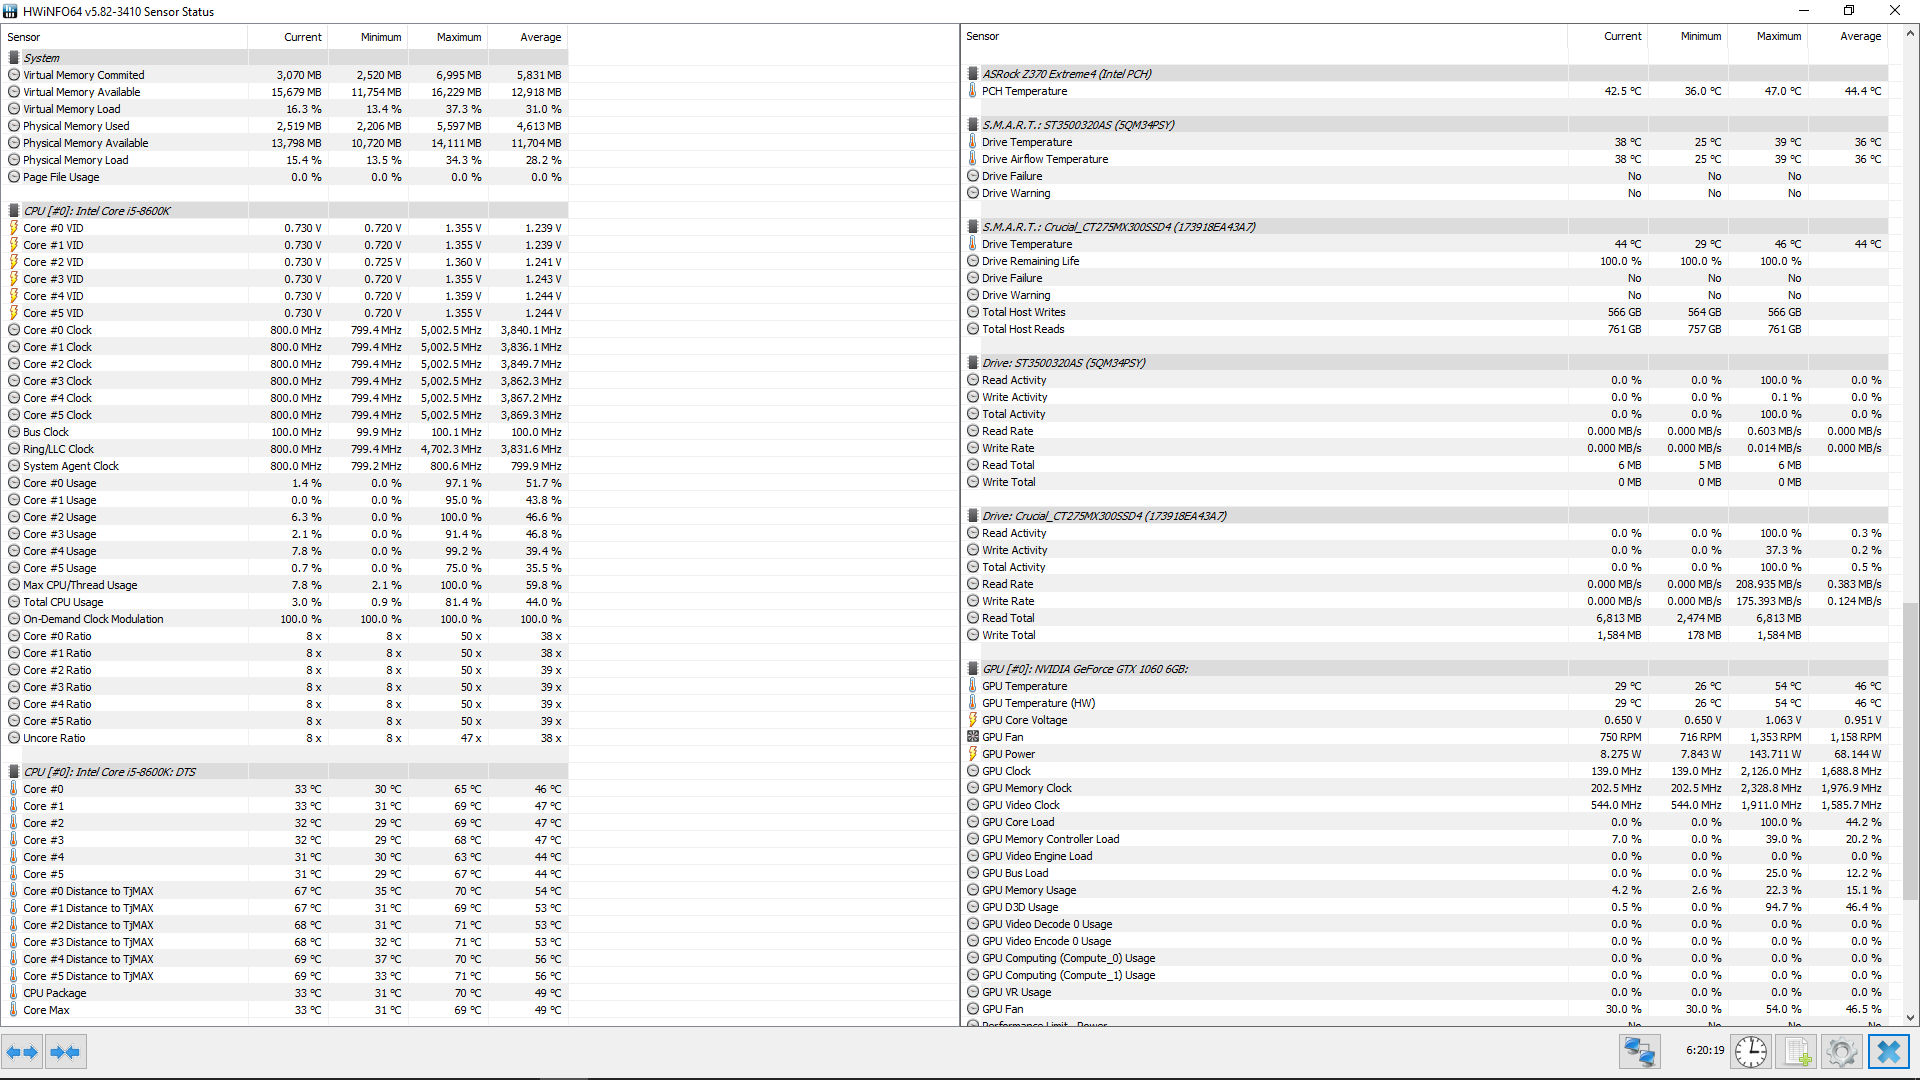Image resolution: width=1920 pixels, height=1080 pixels.
Task: Select the Core #0 Clock sensor row
Action: click(x=57, y=330)
